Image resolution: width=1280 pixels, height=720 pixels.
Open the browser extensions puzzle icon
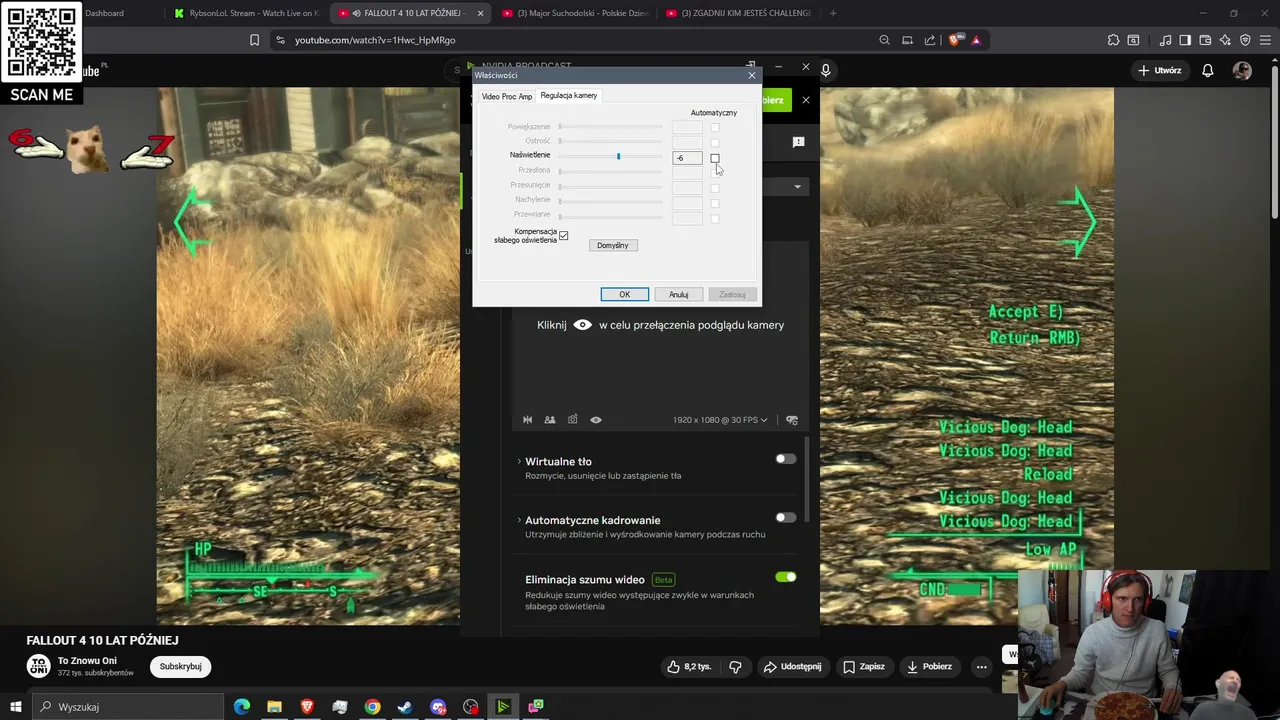pyautogui.click(x=1113, y=40)
